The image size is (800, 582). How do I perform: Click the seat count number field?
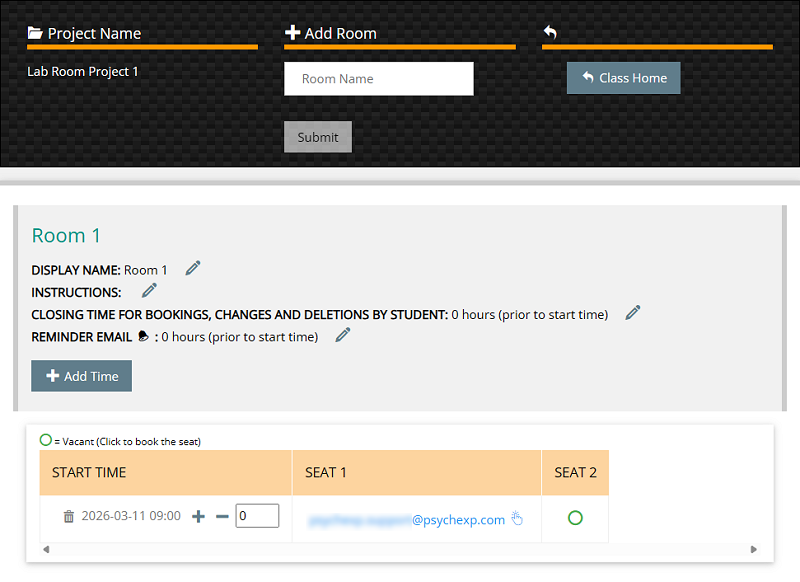coord(257,516)
